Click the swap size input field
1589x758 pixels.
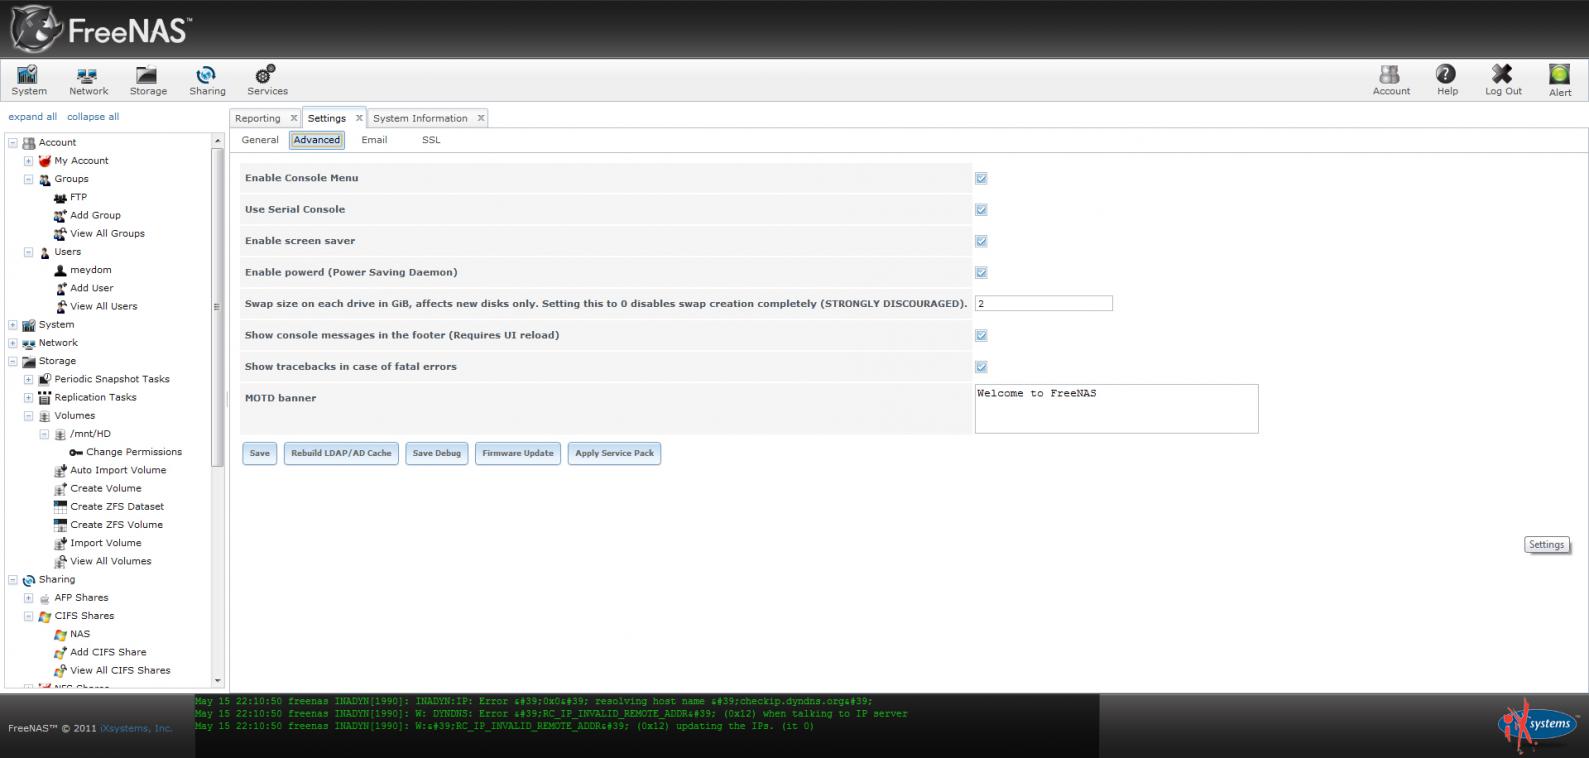pyautogui.click(x=1044, y=304)
